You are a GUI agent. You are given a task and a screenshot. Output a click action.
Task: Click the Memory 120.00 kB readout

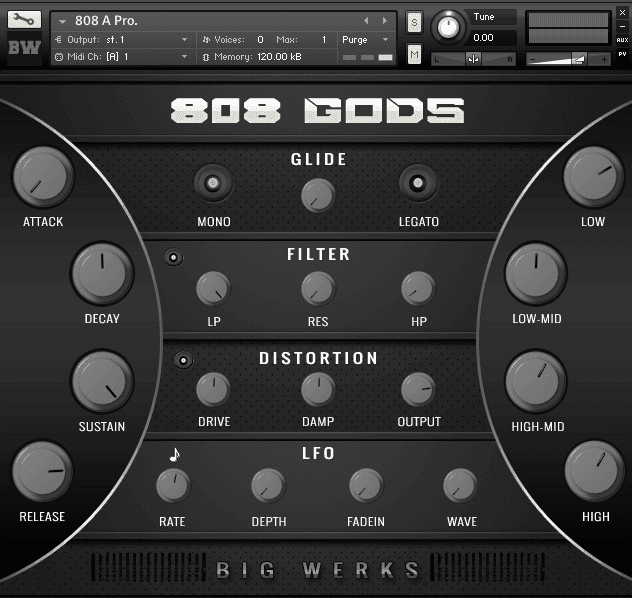(258, 57)
